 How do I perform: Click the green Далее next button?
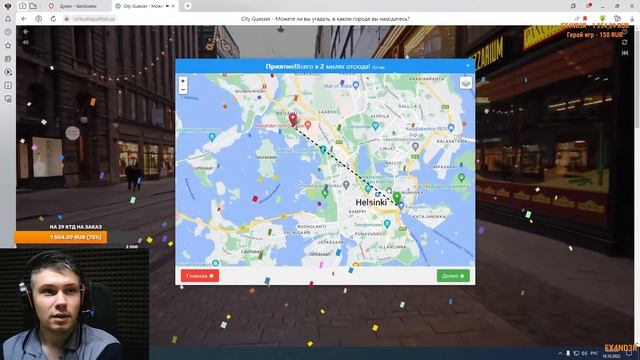pos(453,276)
